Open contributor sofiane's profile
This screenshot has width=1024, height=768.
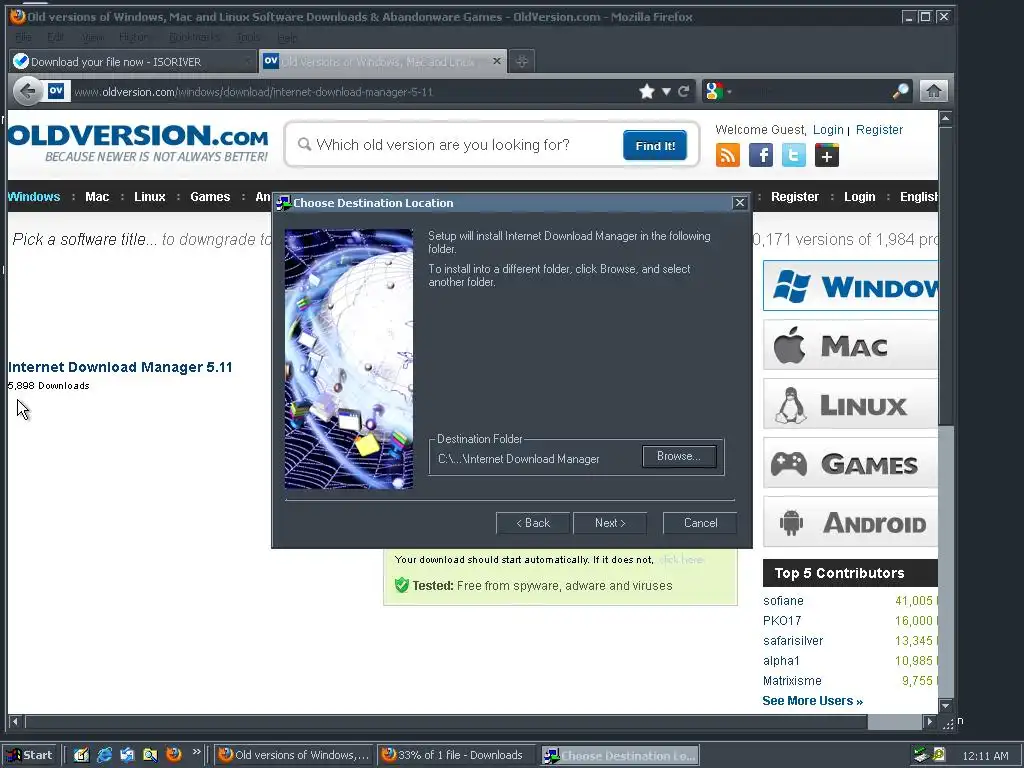point(783,601)
